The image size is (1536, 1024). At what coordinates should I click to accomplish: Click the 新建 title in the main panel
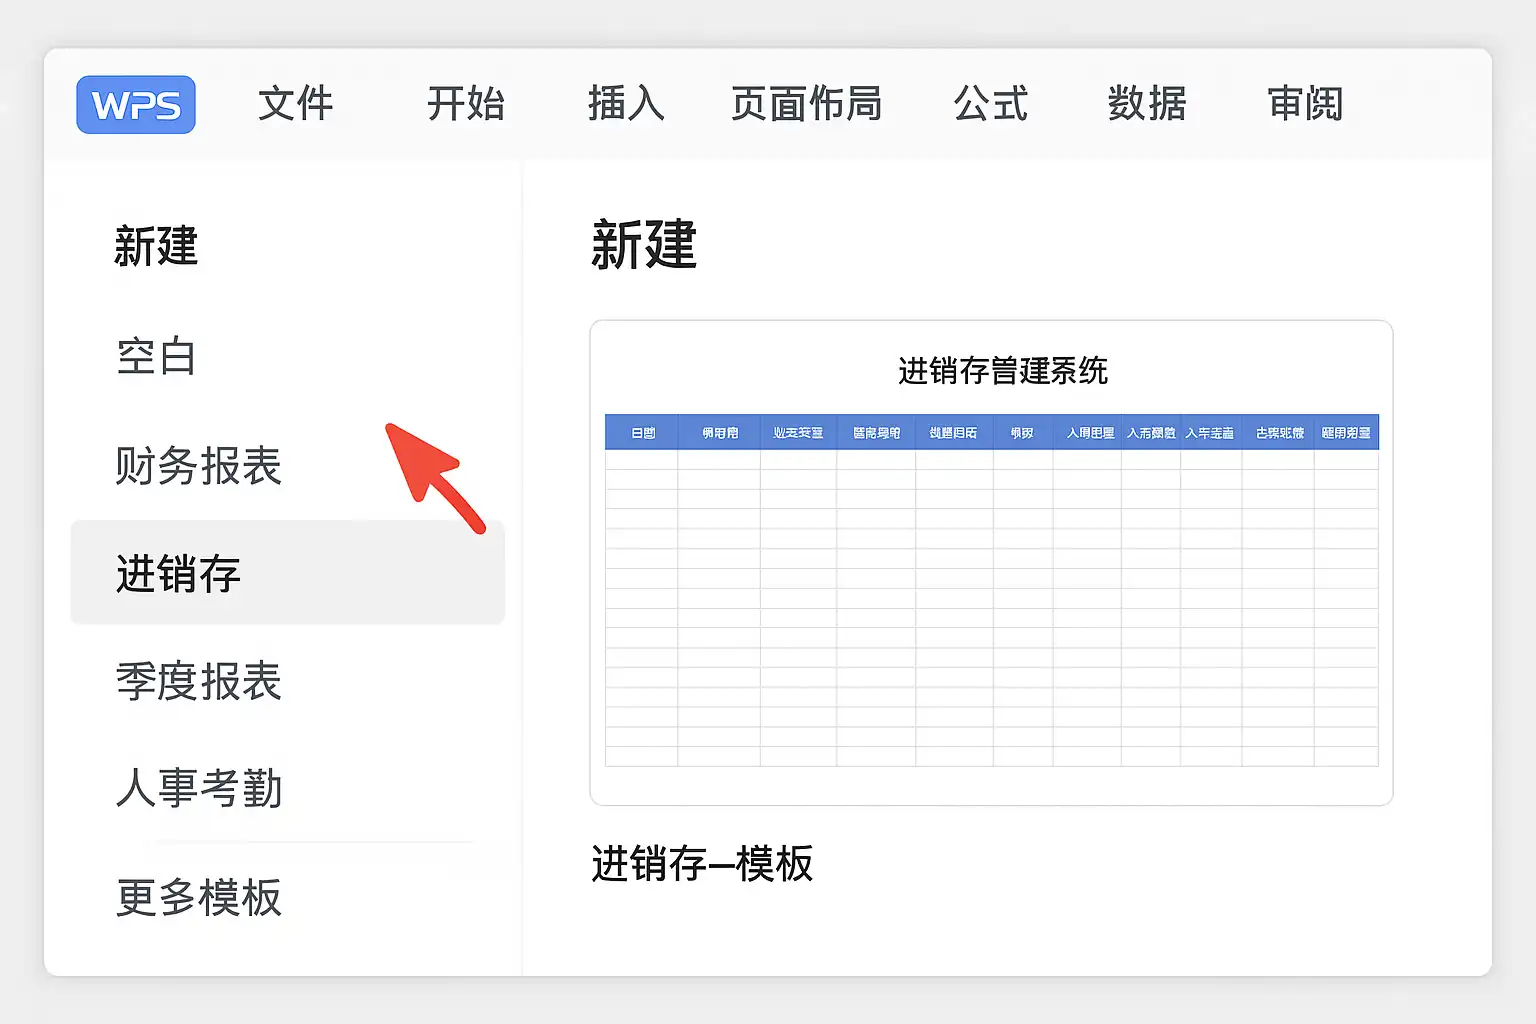[643, 245]
